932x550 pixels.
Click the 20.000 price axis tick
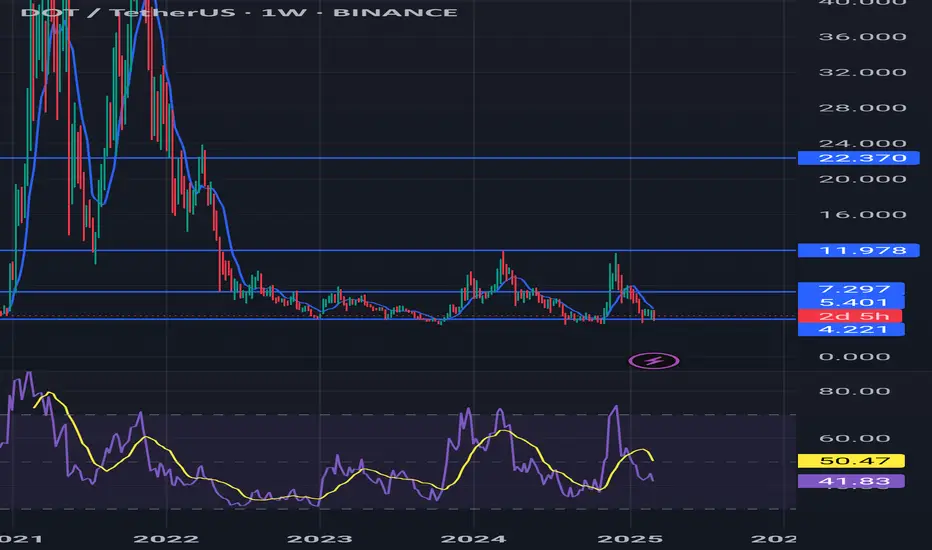pyautogui.click(x=862, y=179)
